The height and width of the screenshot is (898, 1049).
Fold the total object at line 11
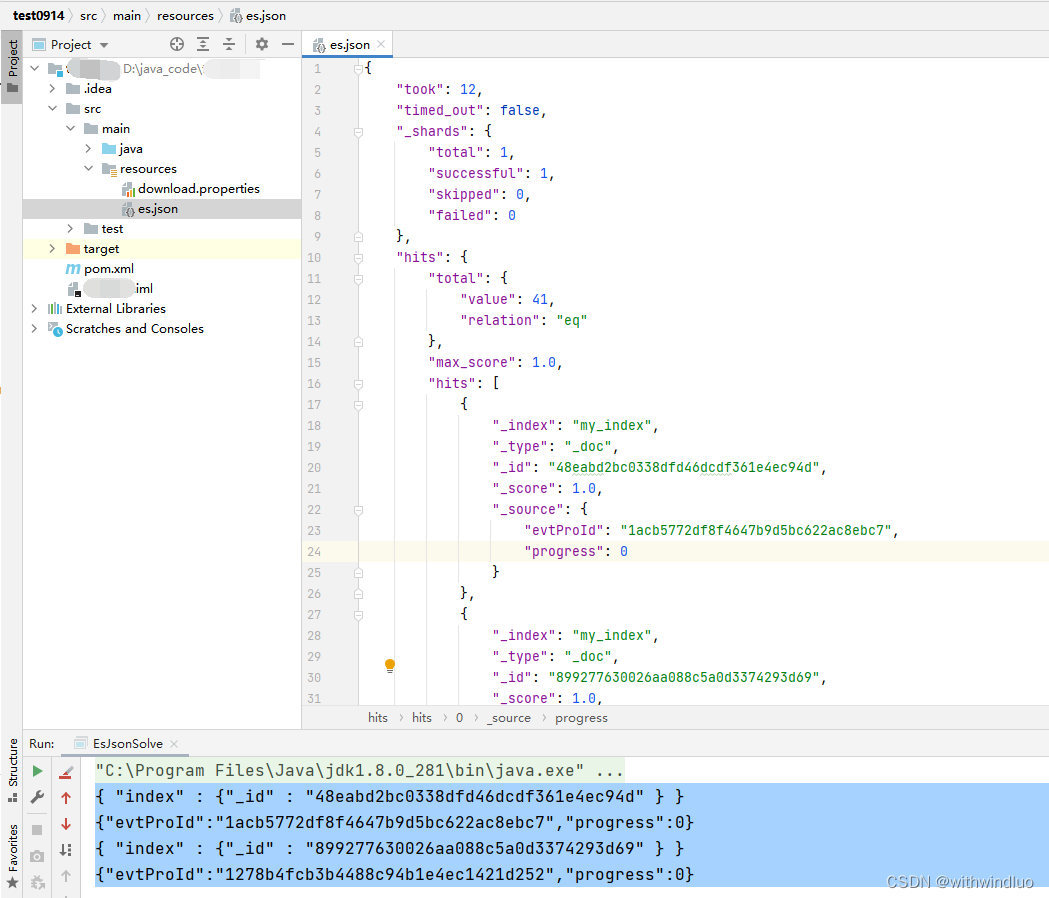(359, 278)
